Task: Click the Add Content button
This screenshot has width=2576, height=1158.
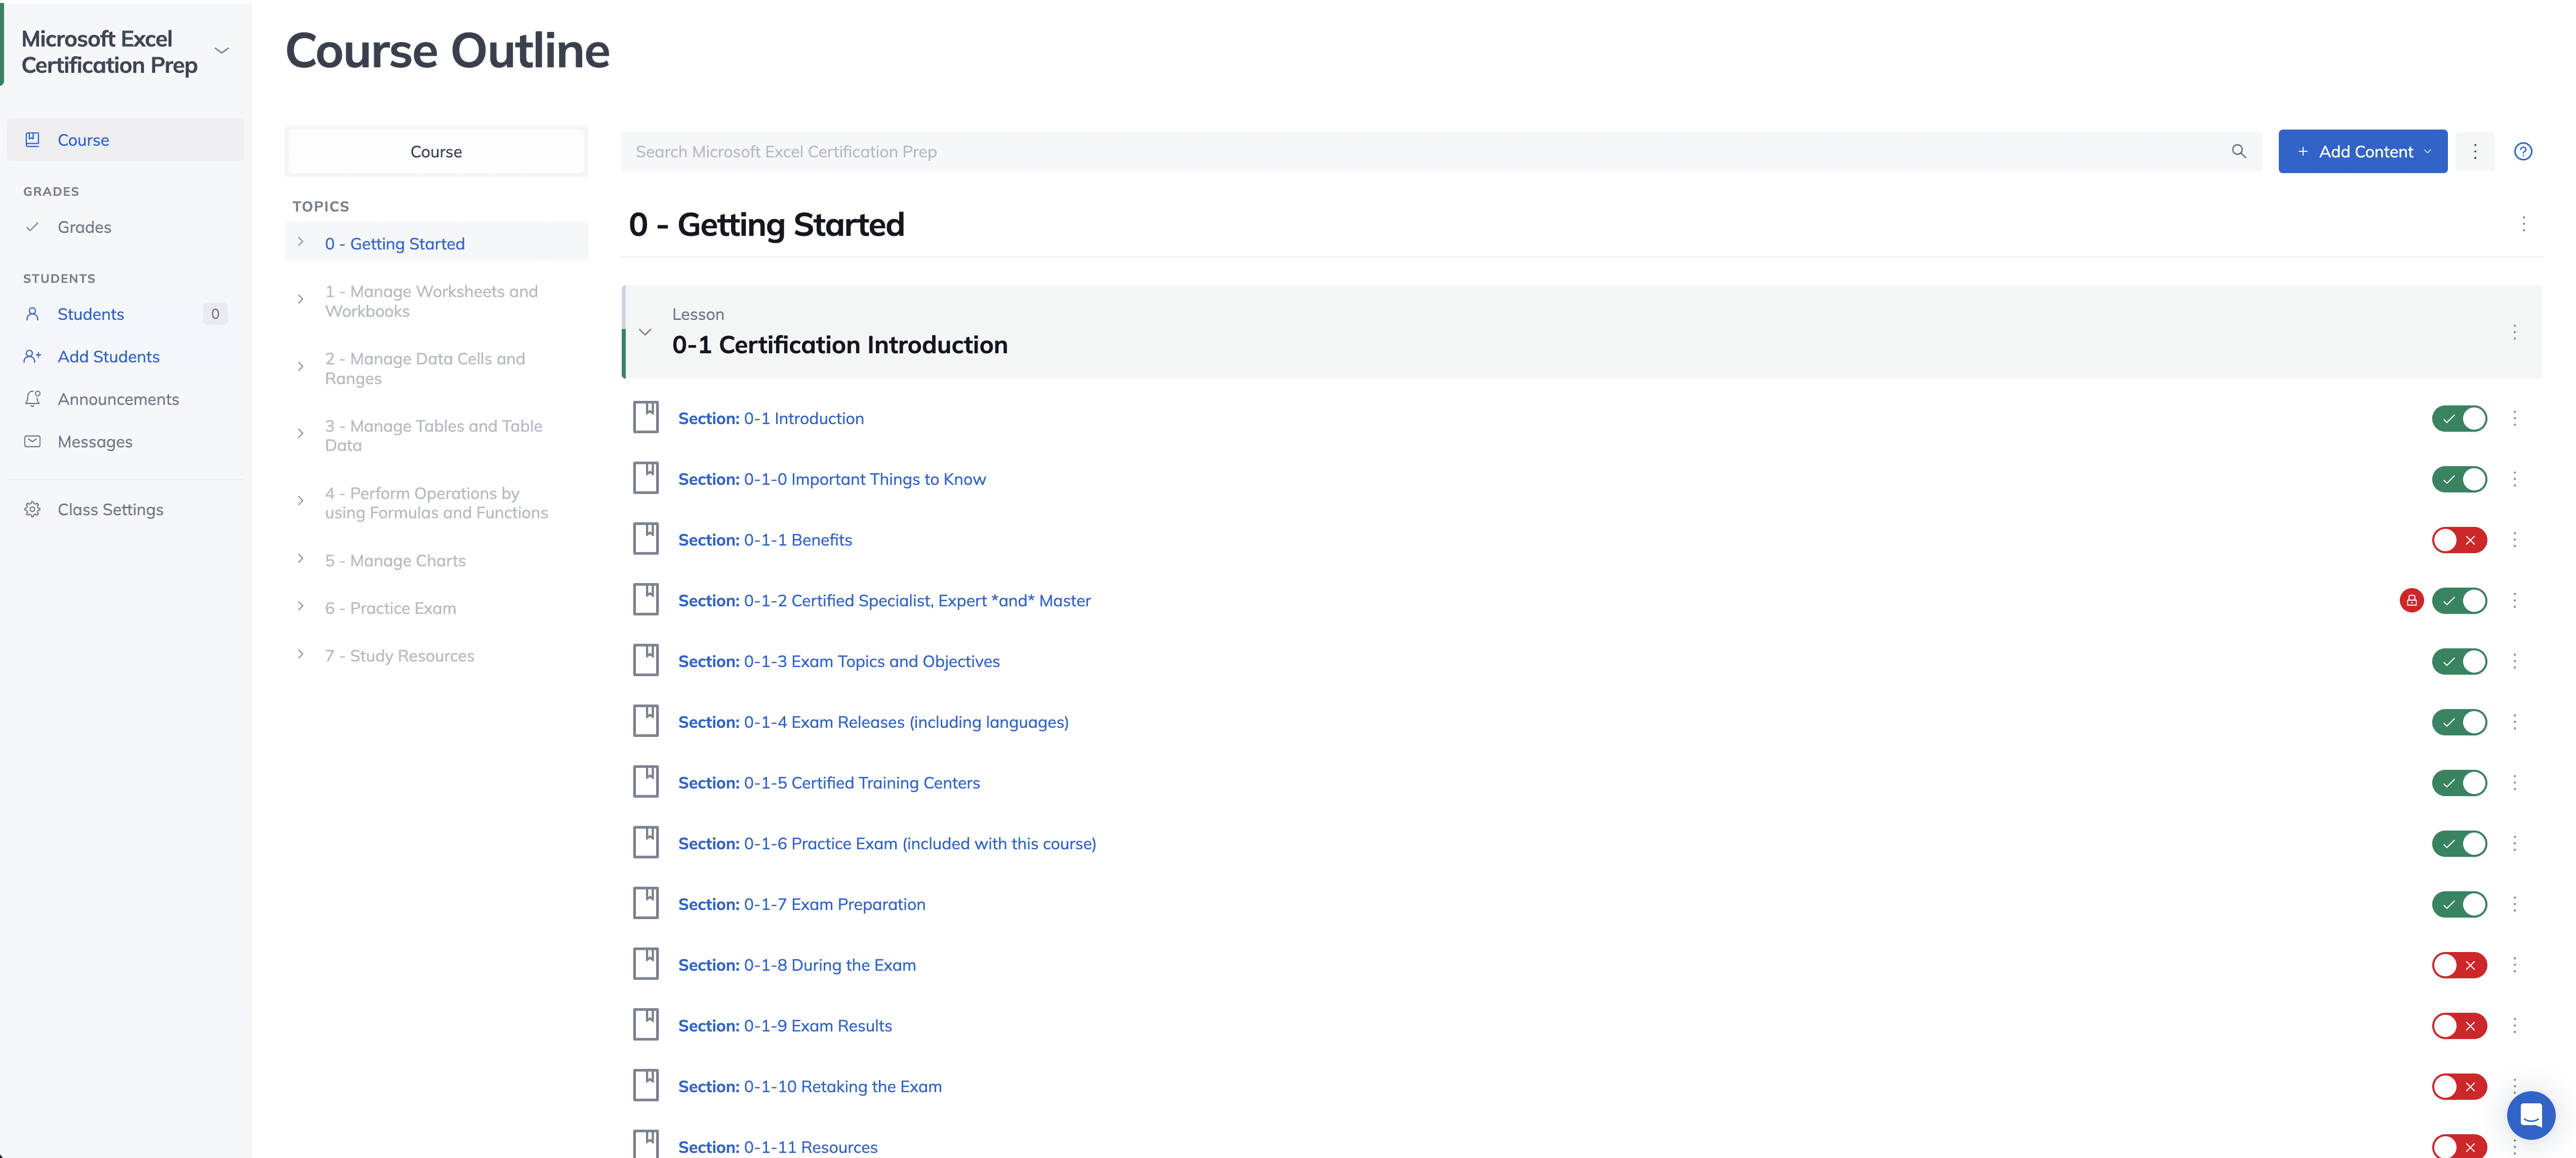Action: coord(2361,151)
